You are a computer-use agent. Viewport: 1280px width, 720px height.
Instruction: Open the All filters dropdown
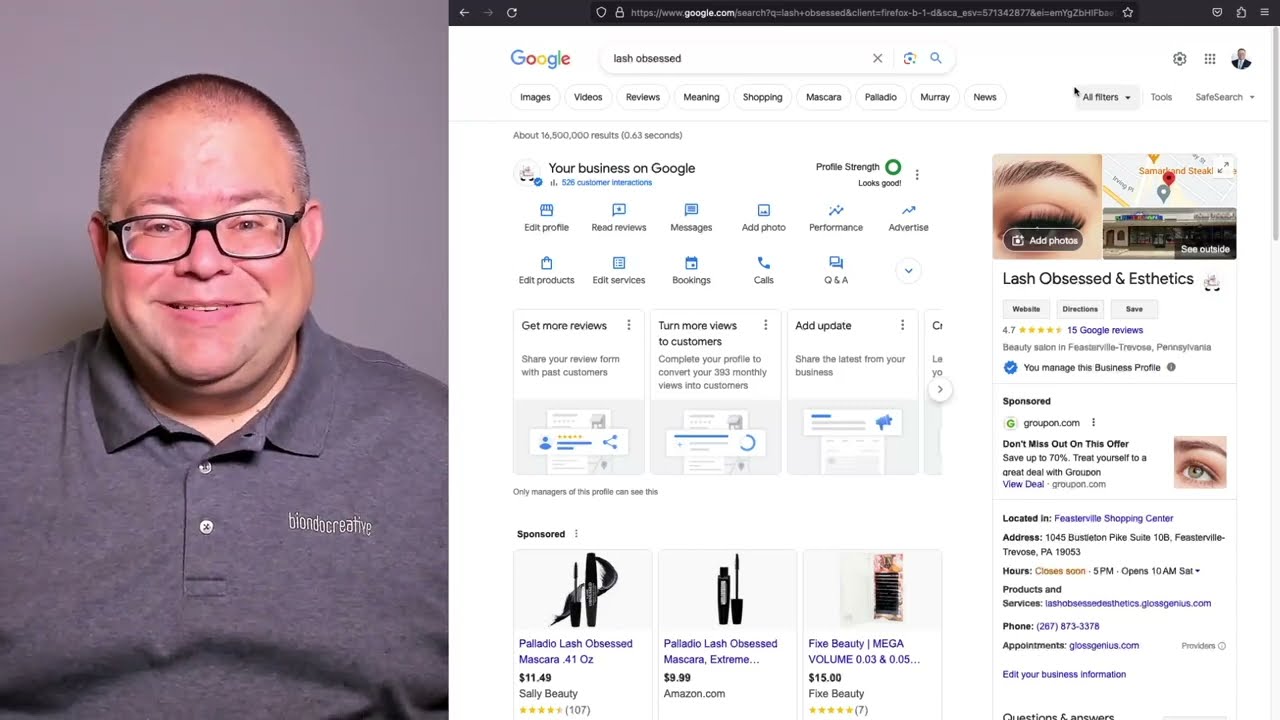coord(1106,97)
